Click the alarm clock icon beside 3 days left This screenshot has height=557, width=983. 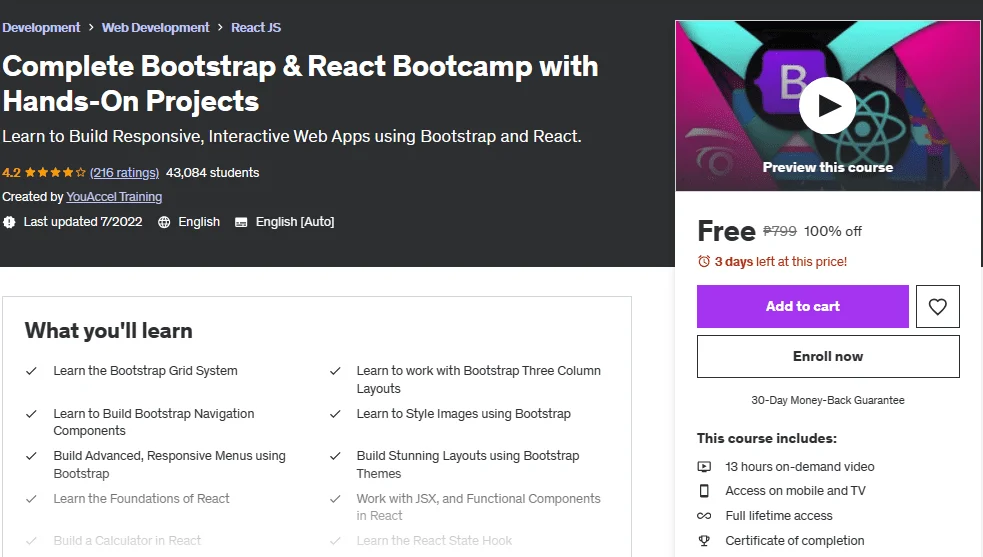(x=704, y=262)
